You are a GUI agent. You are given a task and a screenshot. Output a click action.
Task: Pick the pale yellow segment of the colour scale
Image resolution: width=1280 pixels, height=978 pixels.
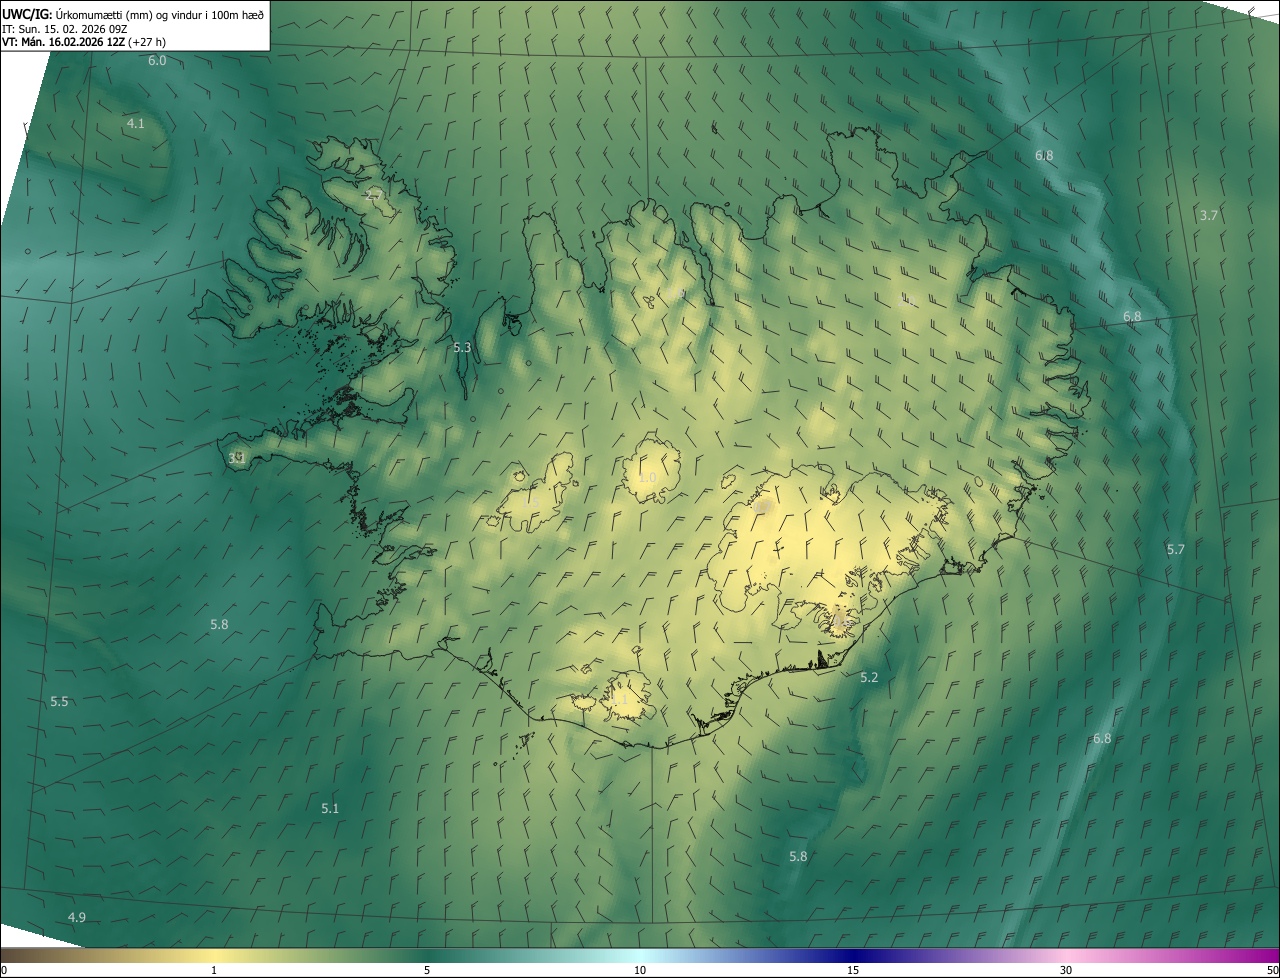click(214, 956)
